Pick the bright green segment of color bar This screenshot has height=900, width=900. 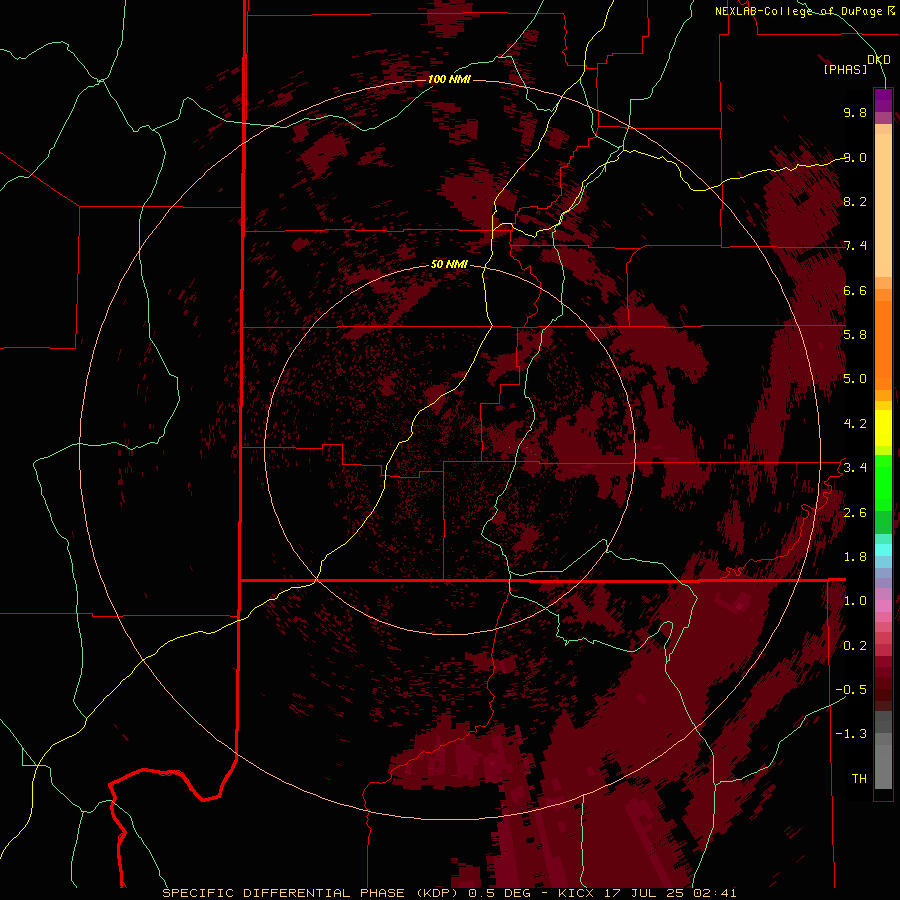click(x=883, y=482)
